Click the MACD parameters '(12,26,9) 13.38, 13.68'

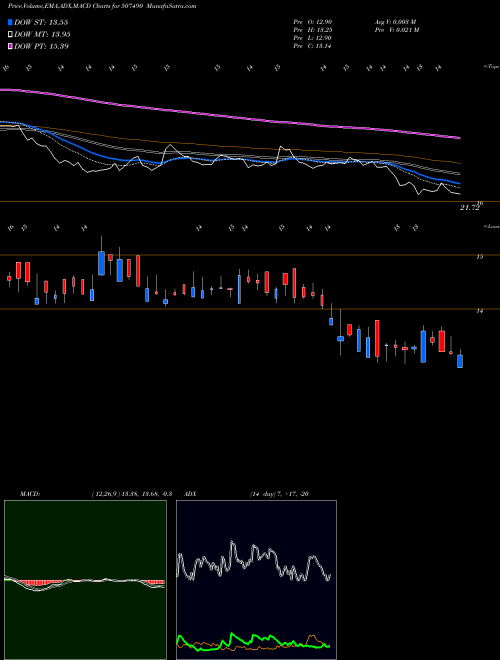[x=125, y=494]
